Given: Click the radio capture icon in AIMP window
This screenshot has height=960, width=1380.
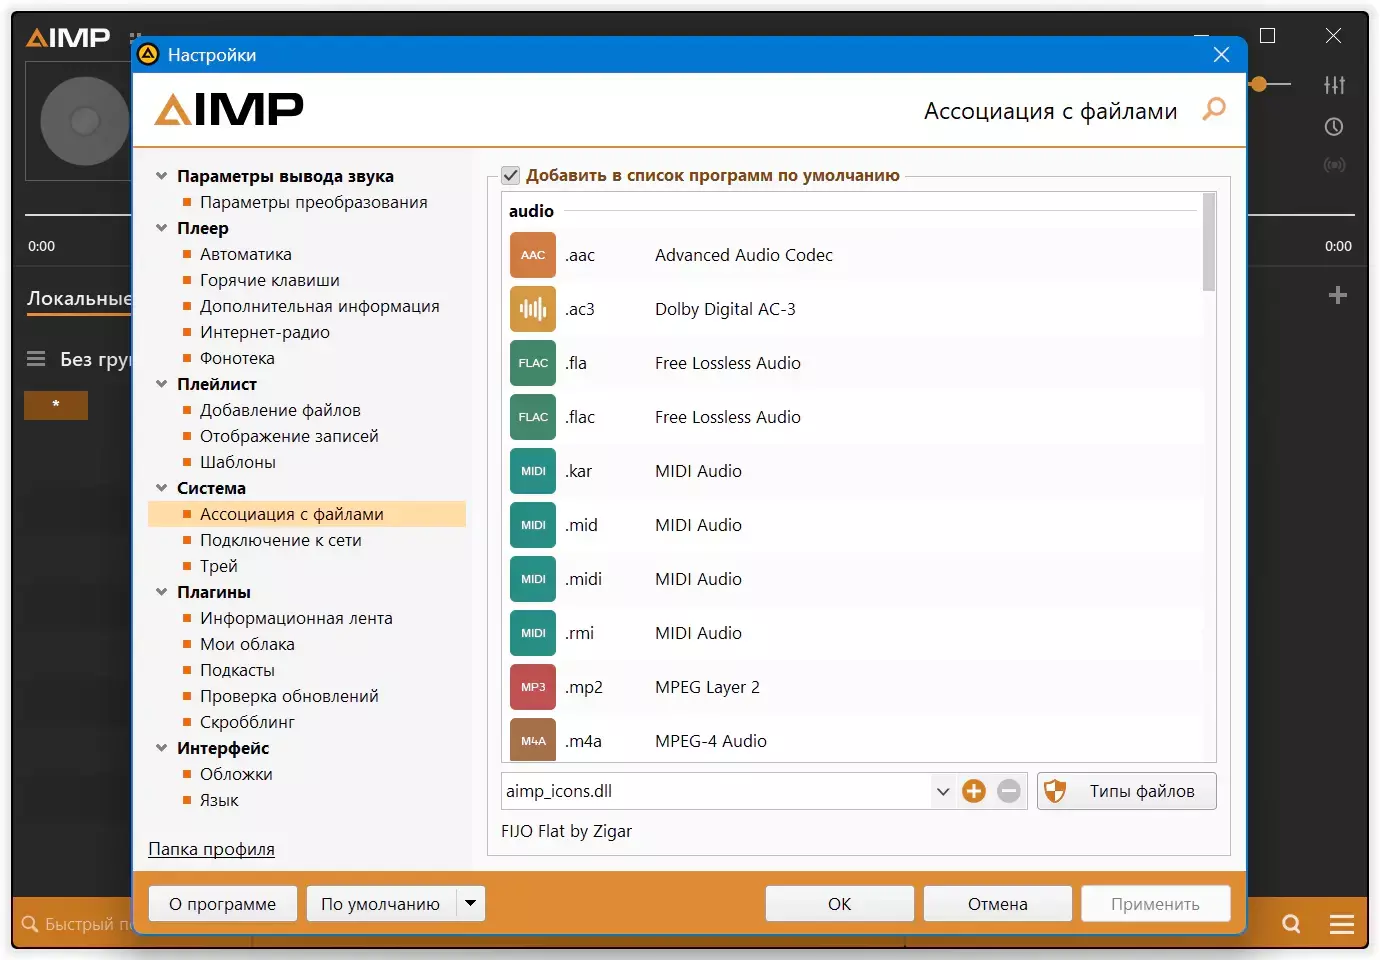Looking at the screenshot, I should click(1334, 165).
